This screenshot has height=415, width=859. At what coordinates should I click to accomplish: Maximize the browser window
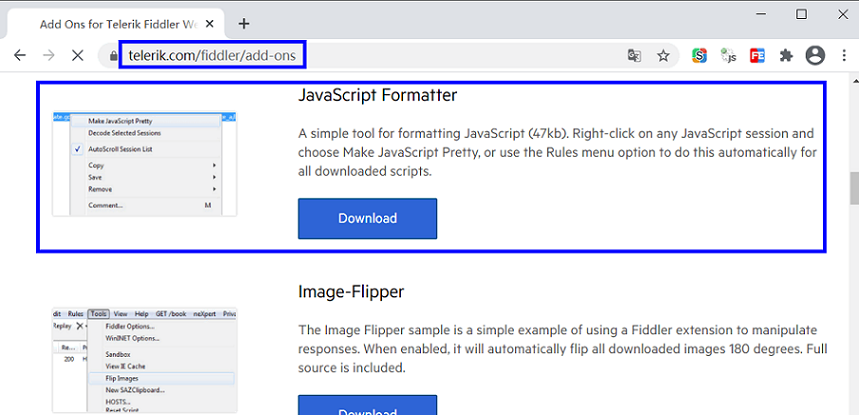pyautogui.click(x=801, y=15)
